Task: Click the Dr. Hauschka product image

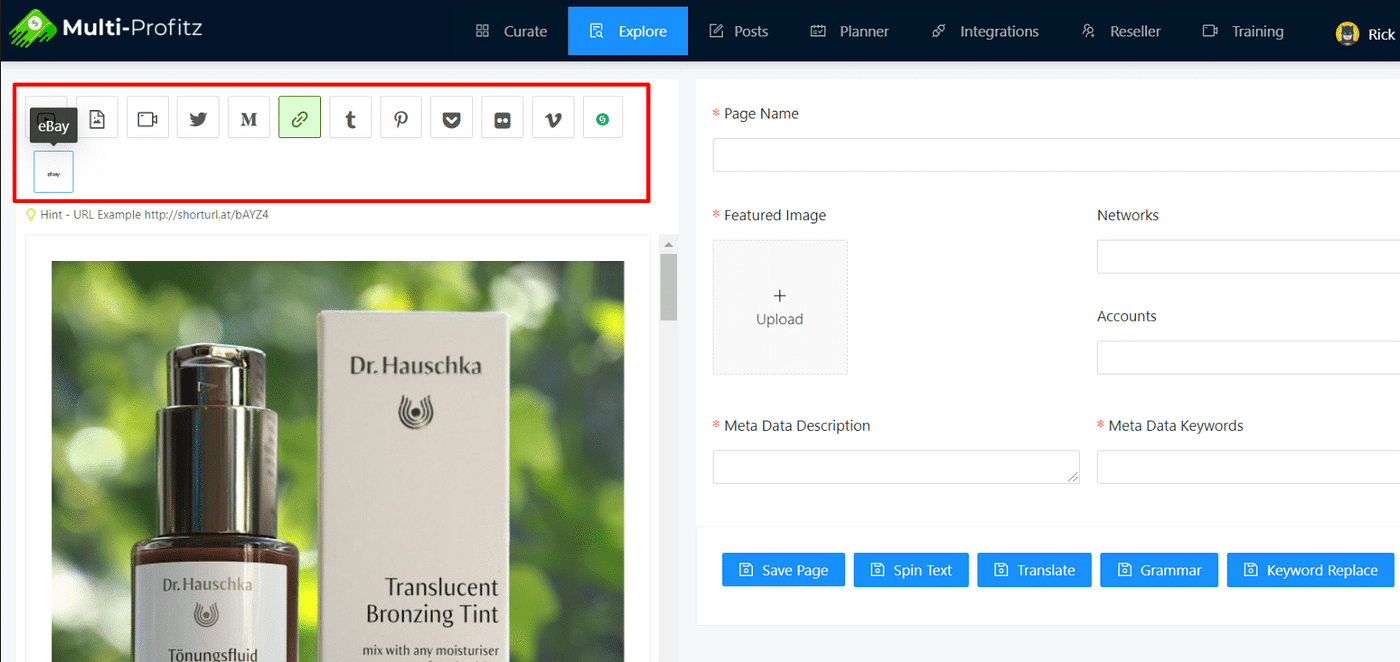Action: point(338,461)
